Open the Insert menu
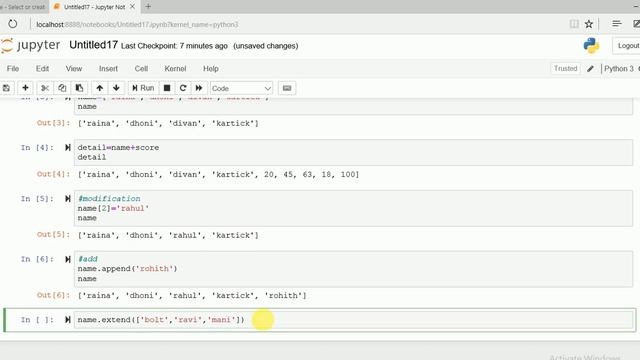This screenshot has width=640, height=360. point(108,69)
